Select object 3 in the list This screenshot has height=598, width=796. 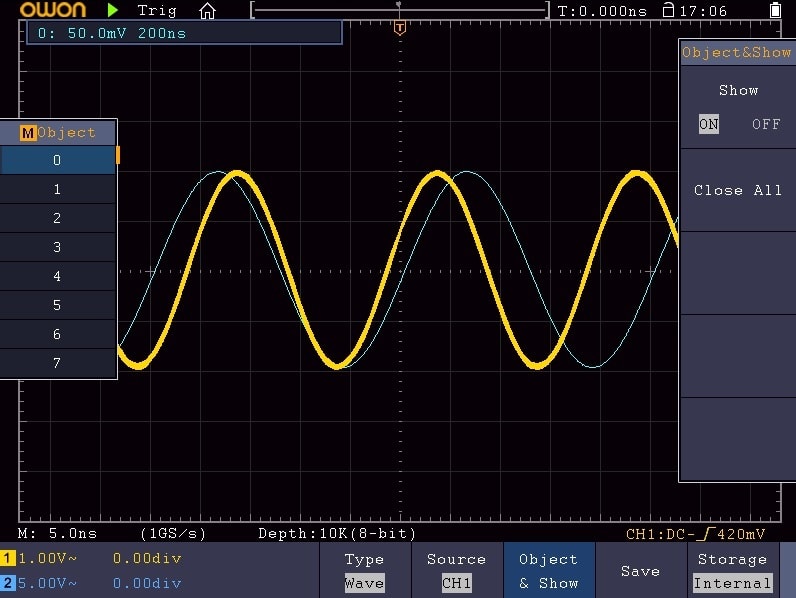click(57, 247)
